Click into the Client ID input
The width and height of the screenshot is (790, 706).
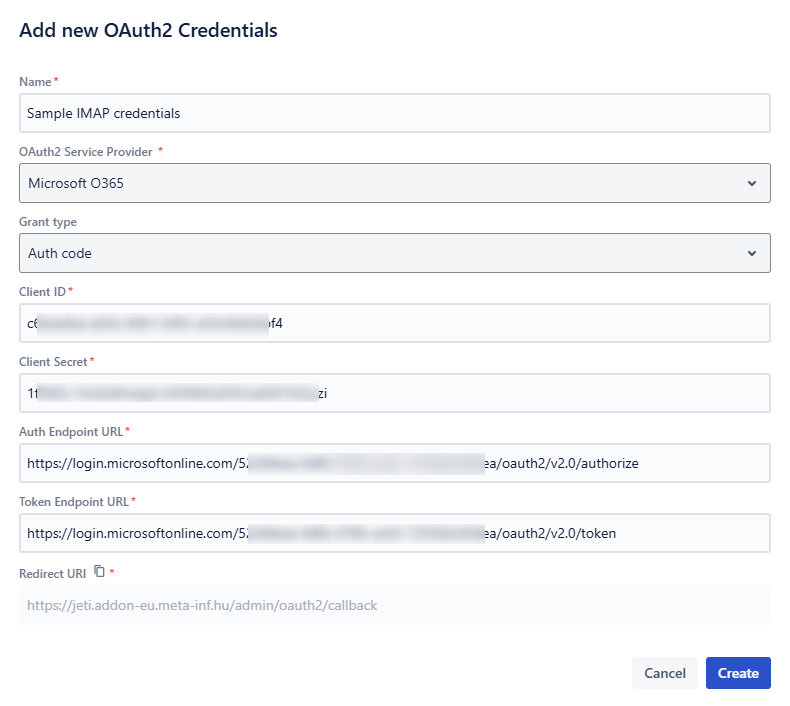pos(394,323)
